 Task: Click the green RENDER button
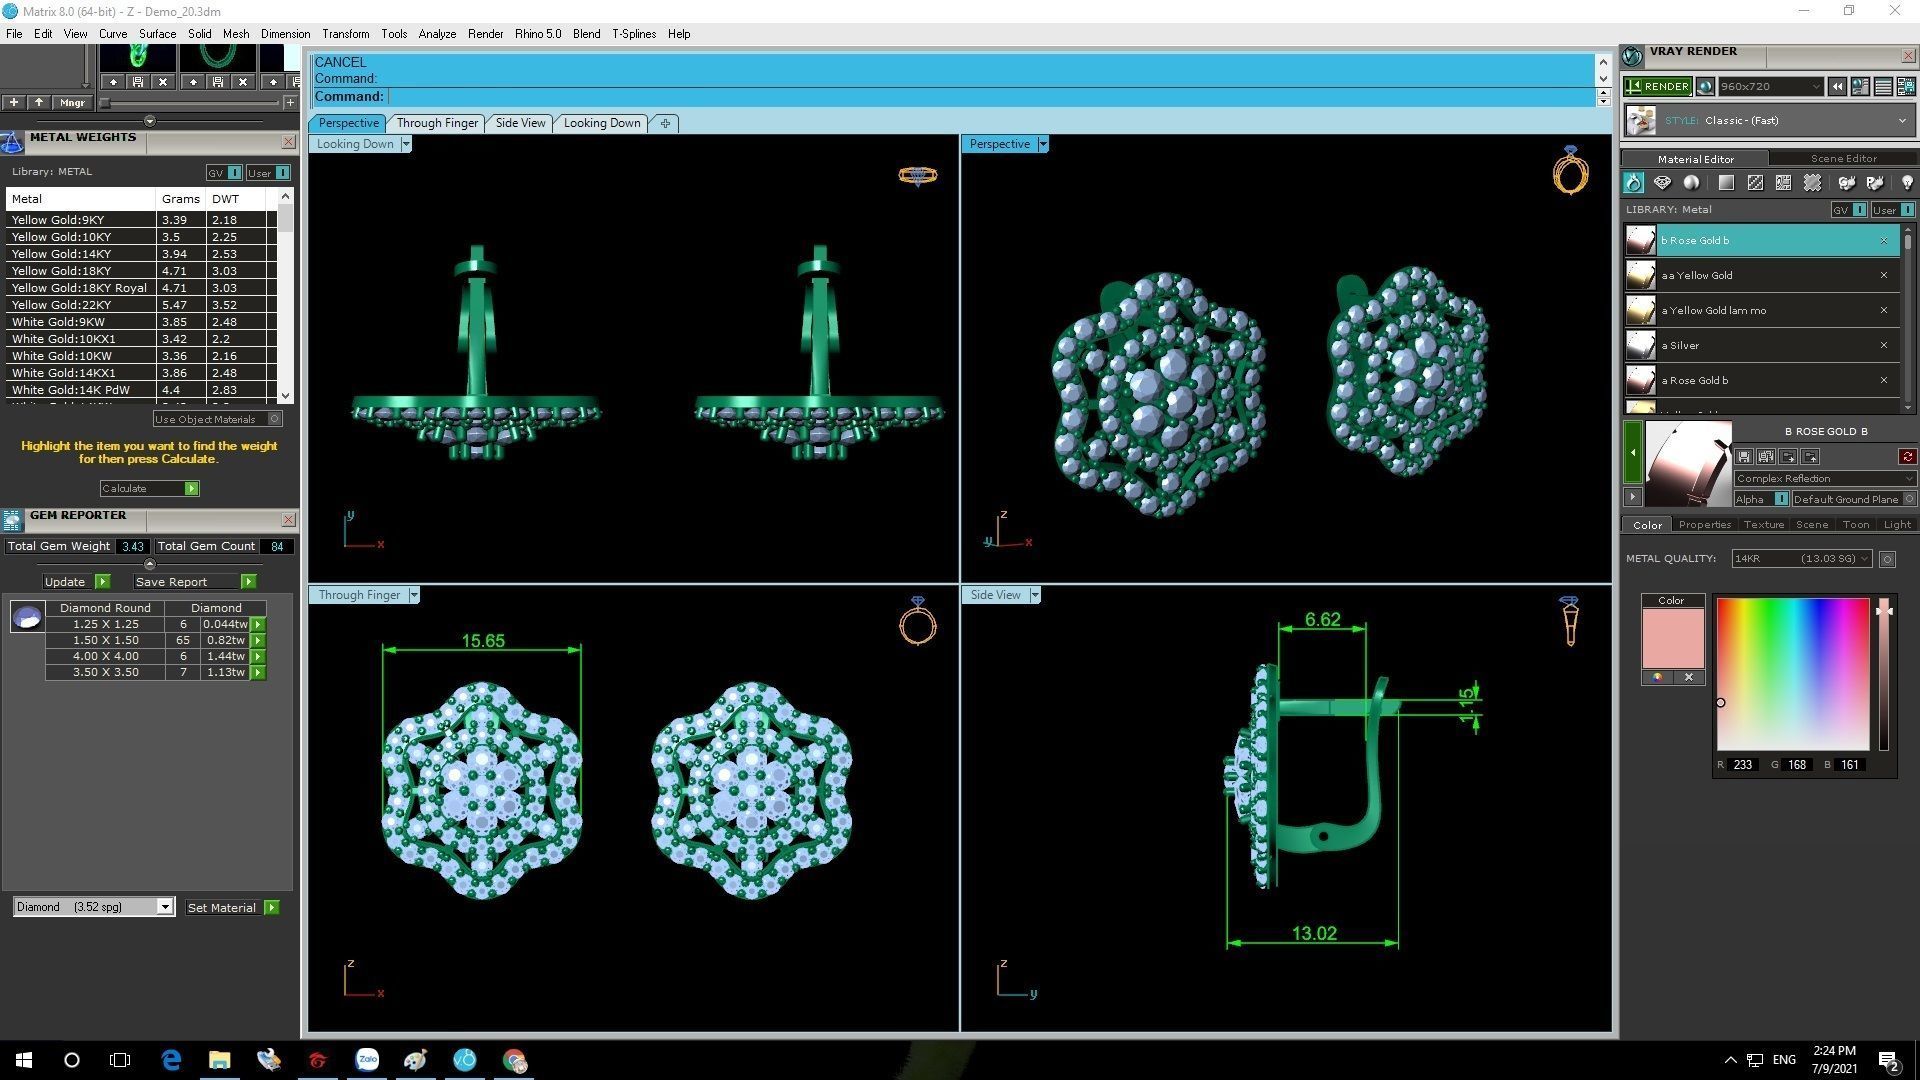1658,87
